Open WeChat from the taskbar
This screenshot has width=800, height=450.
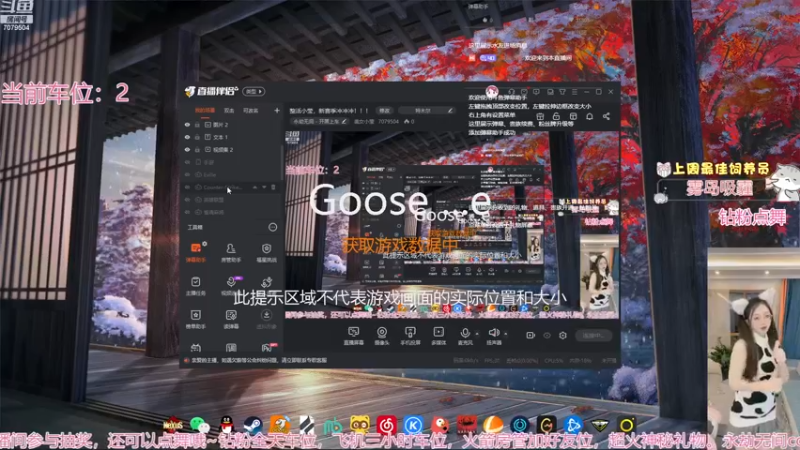[x=199, y=424]
